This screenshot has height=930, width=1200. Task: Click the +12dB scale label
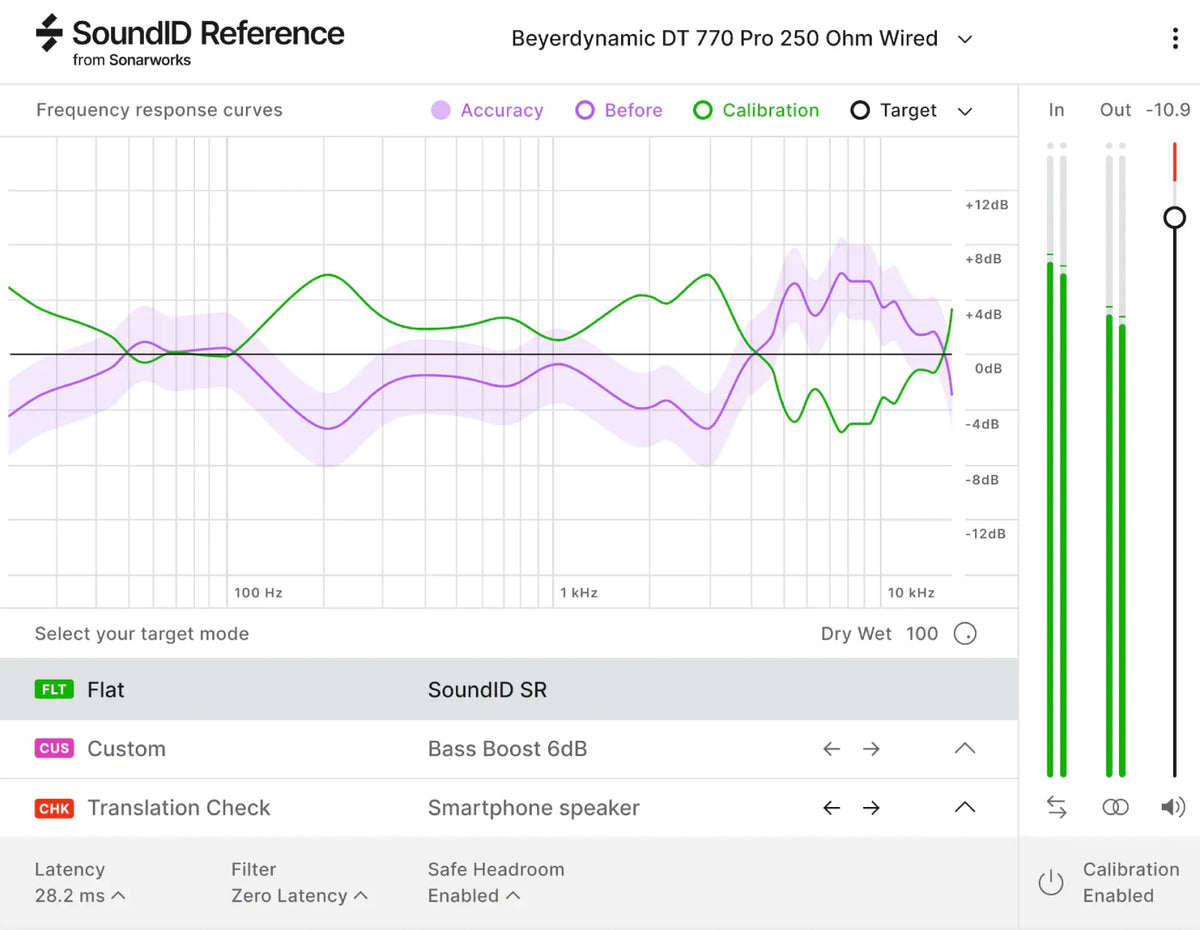[x=987, y=205]
